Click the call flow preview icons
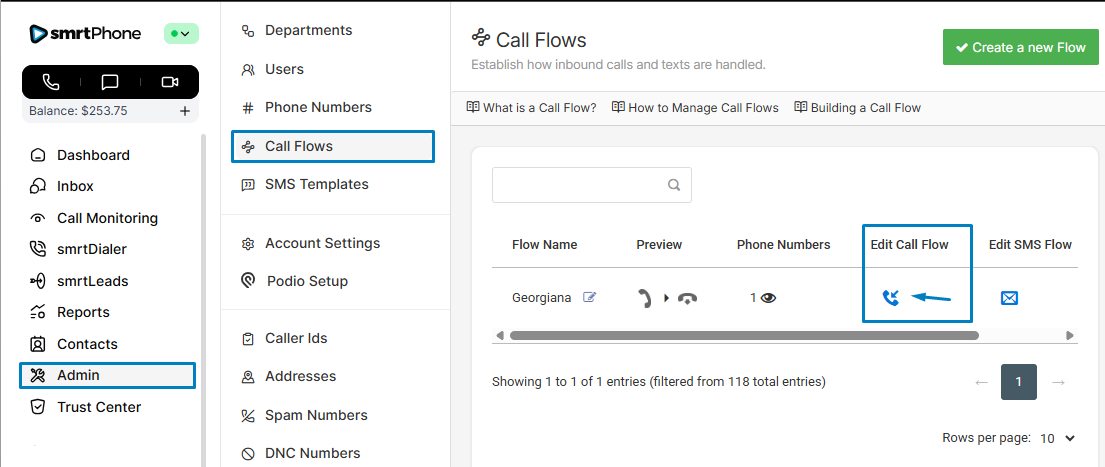 point(667,298)
